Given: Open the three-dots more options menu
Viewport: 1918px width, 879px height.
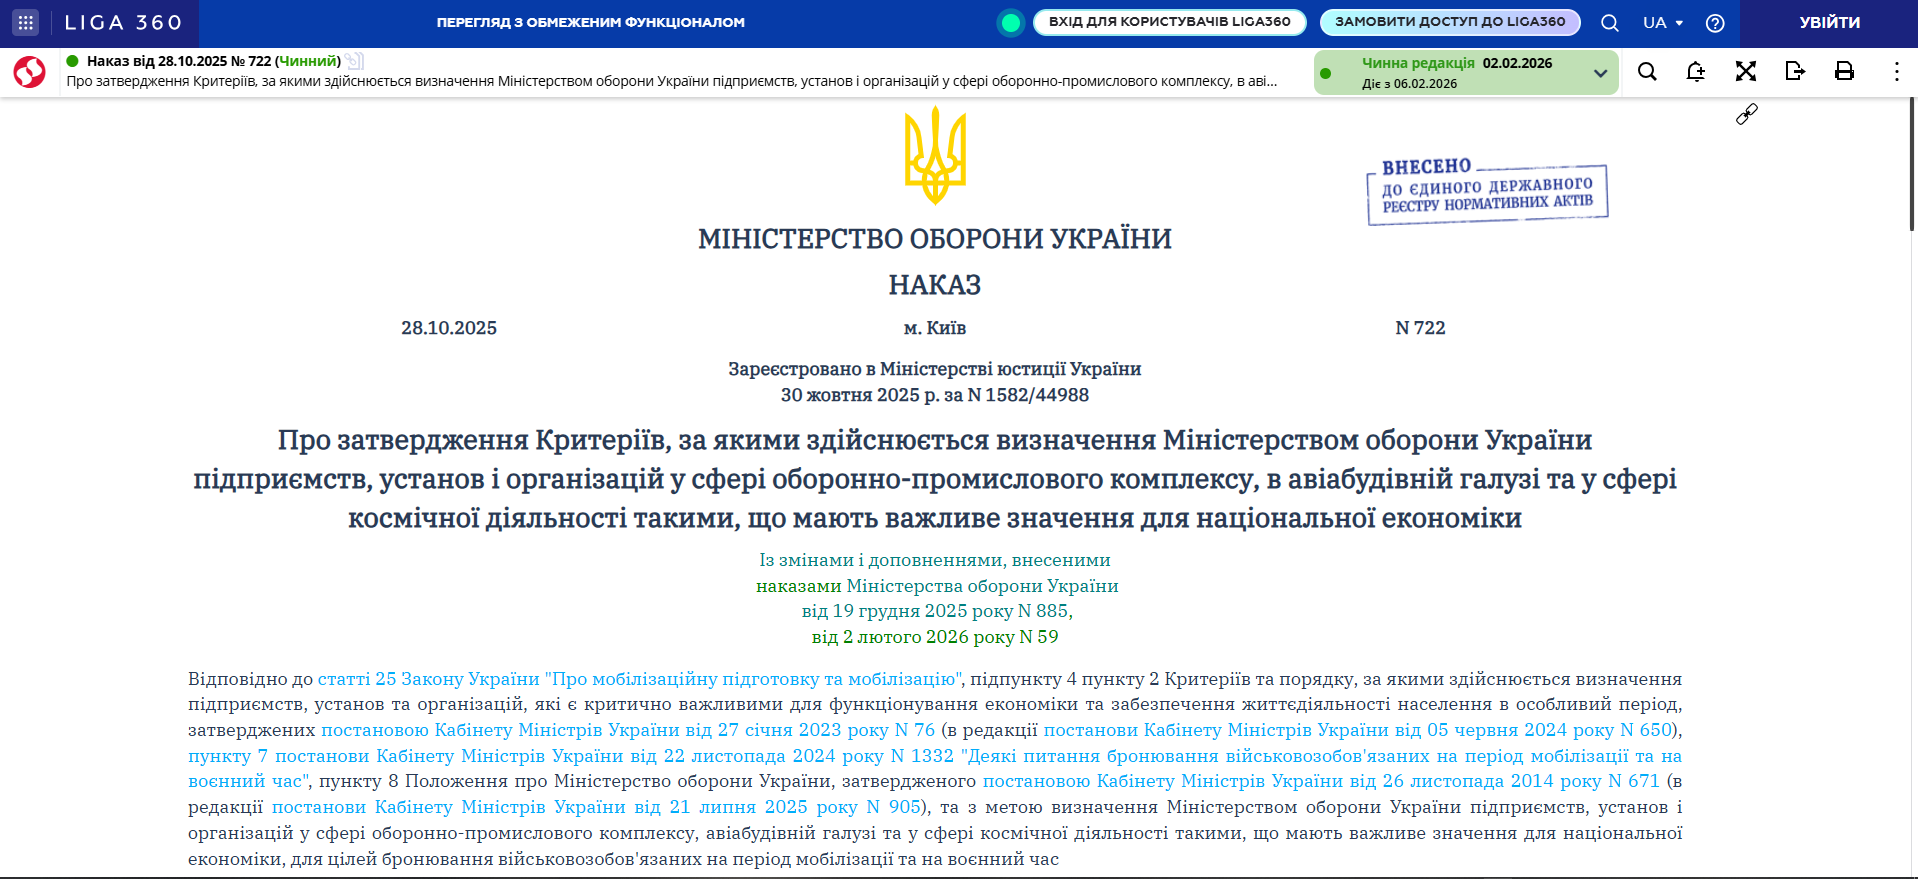Looking at the screenshot, I should coord(1896,71).
